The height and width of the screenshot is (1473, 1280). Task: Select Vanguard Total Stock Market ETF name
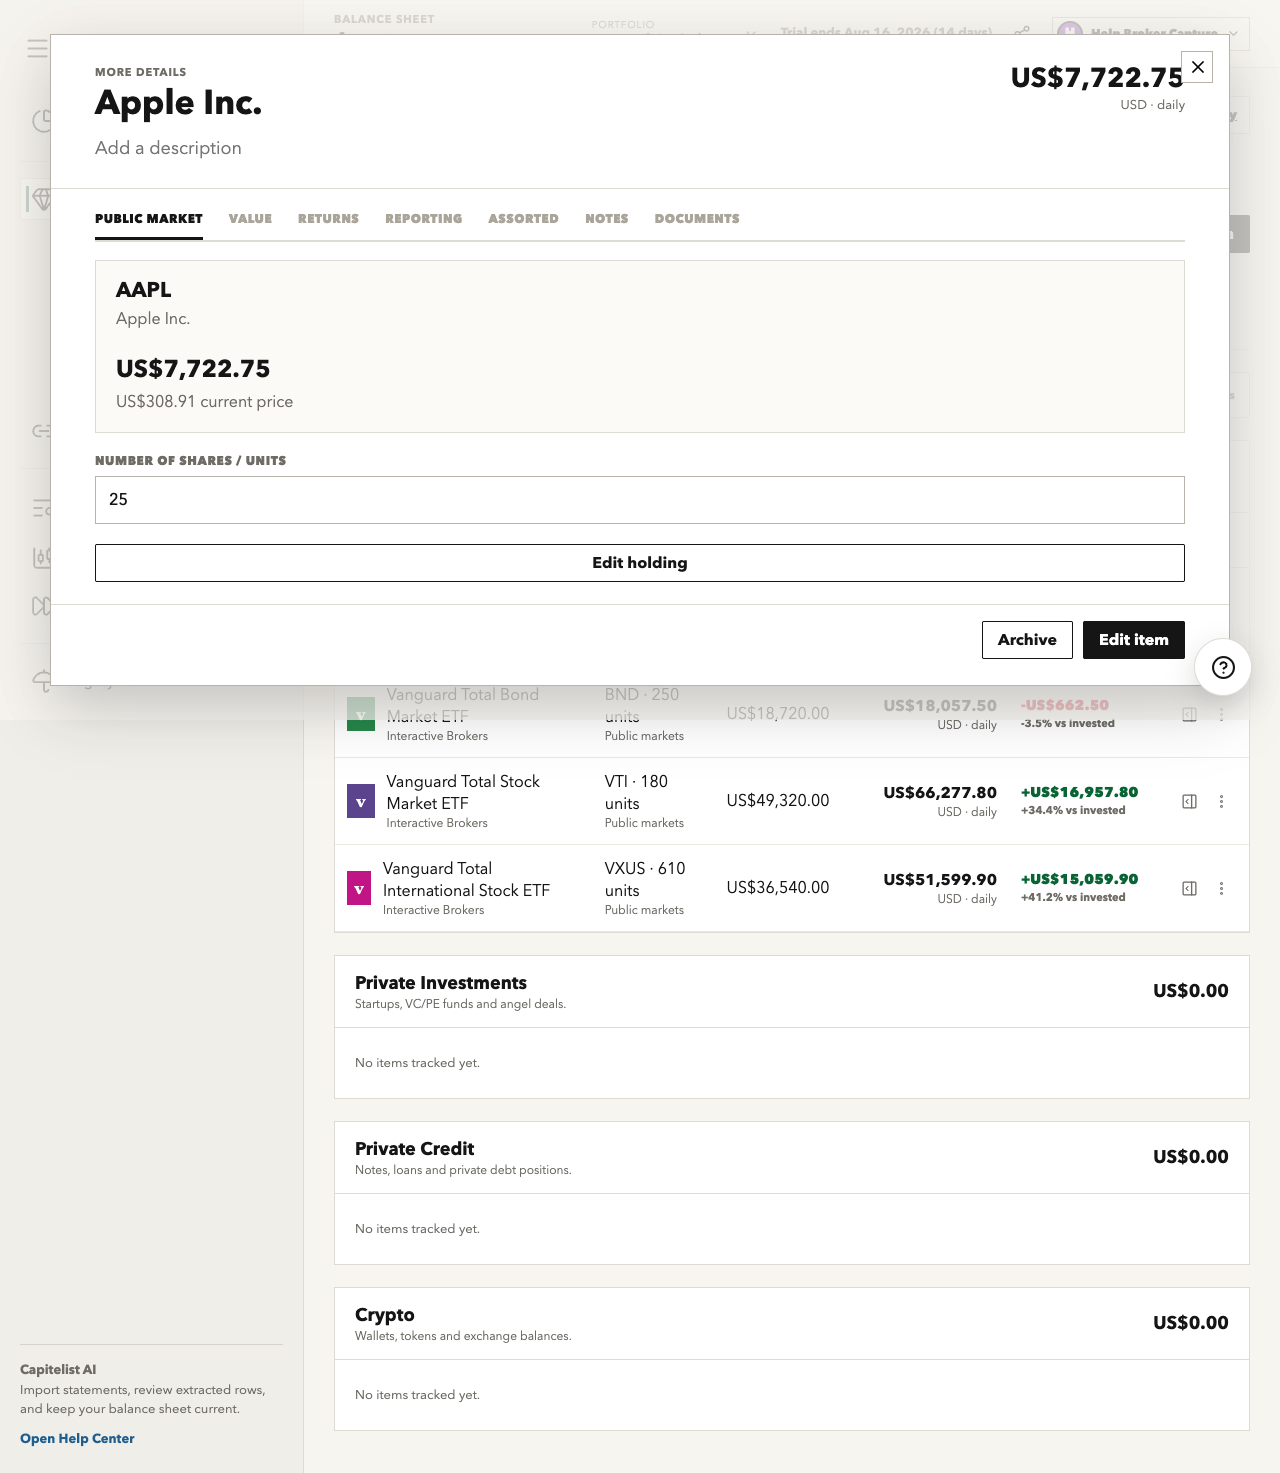click(x=463, y=792)
